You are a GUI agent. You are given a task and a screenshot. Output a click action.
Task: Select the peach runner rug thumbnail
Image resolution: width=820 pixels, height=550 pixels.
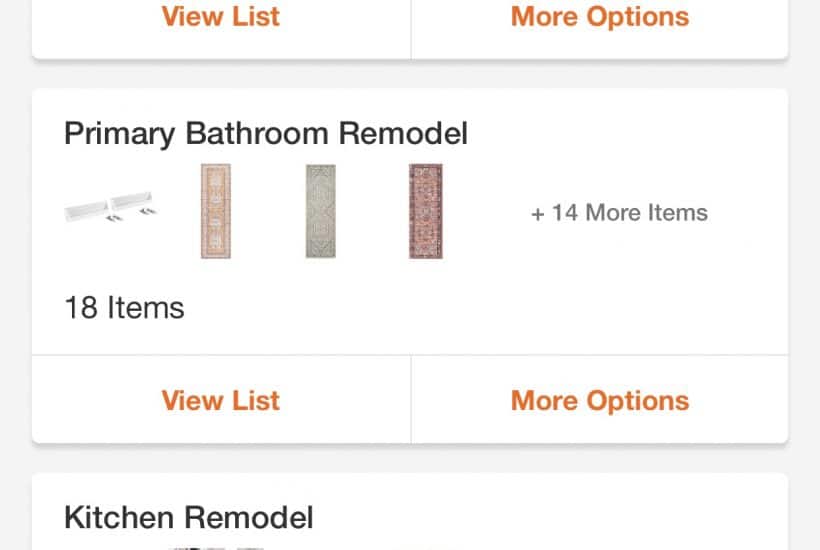[x=215, y=212]
